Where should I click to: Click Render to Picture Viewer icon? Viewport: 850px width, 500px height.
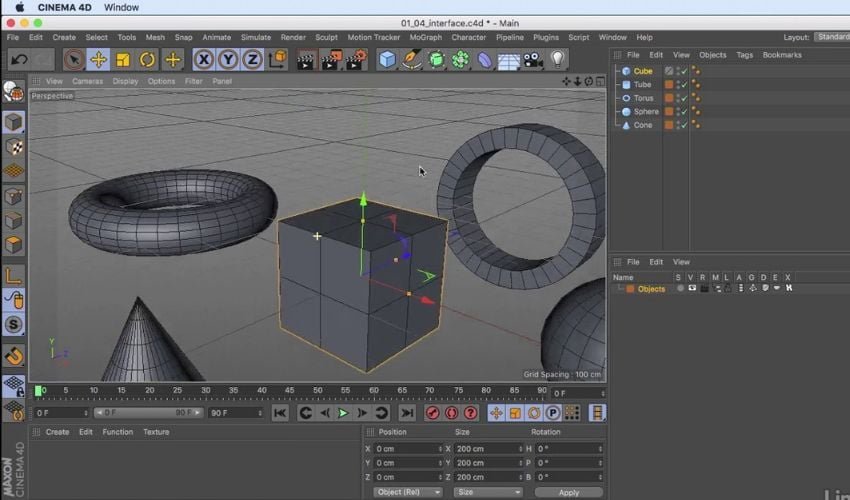tap(331, 60)
